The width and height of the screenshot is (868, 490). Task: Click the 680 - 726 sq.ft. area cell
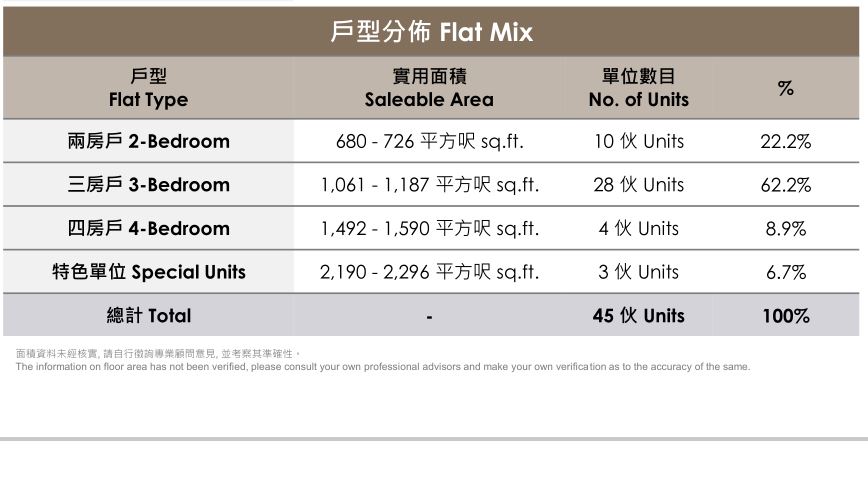(429, 141)
